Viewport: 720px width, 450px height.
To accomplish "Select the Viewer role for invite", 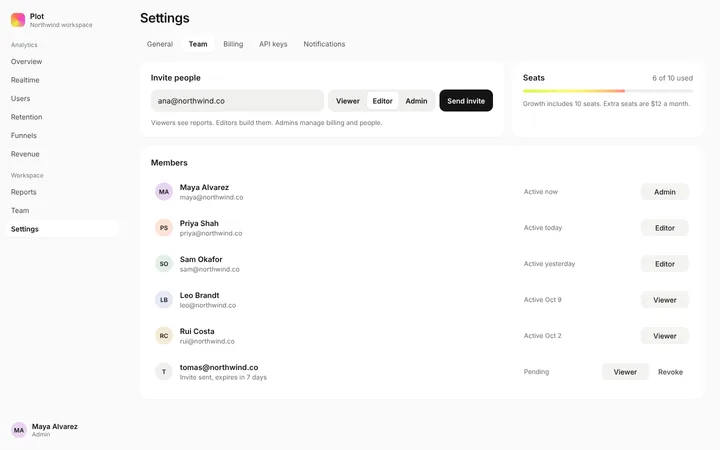I will tap(348, 101).
